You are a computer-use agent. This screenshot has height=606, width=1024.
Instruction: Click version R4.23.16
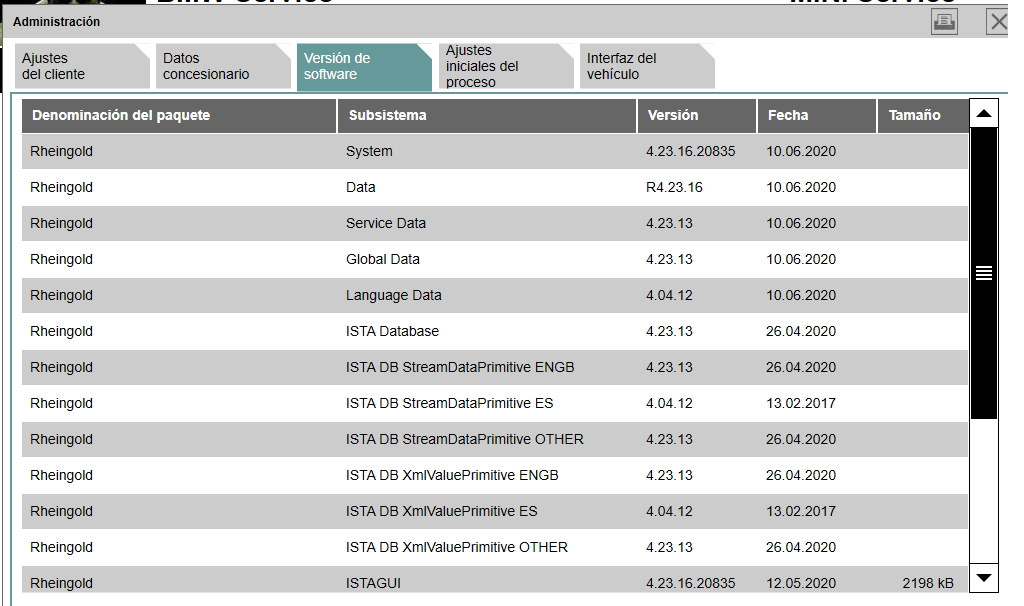pyautogui.click(x=674, y=187)
